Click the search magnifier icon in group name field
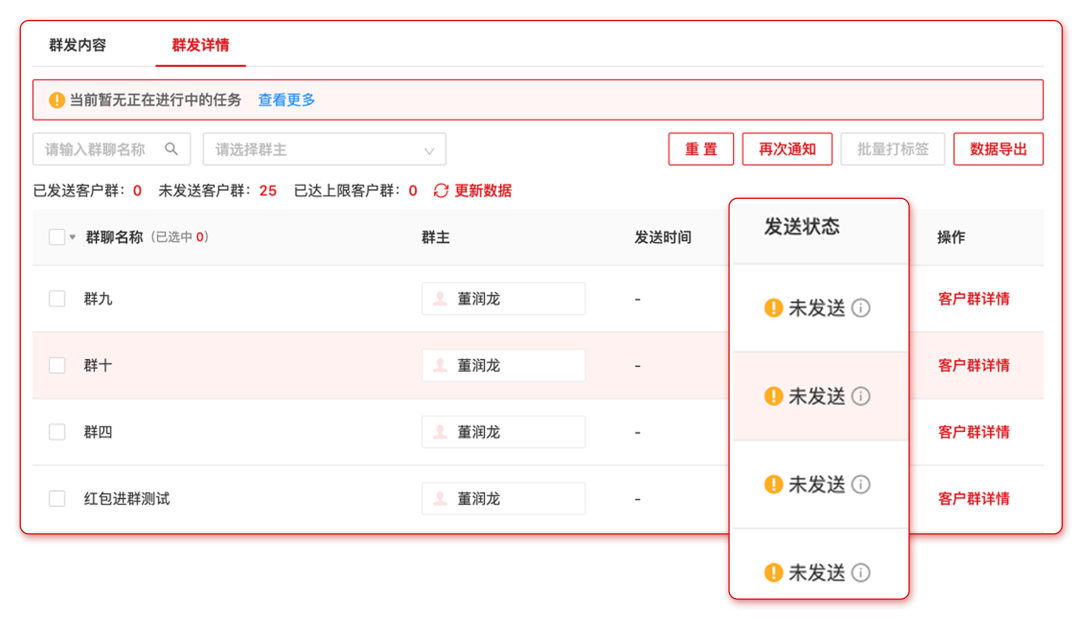 [x=172, y=149]
